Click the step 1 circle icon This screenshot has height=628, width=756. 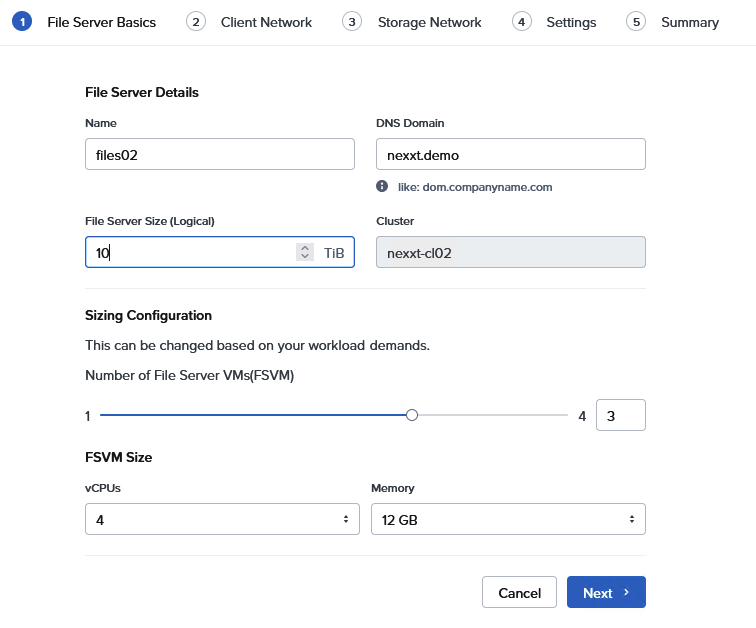click(22, 22)
